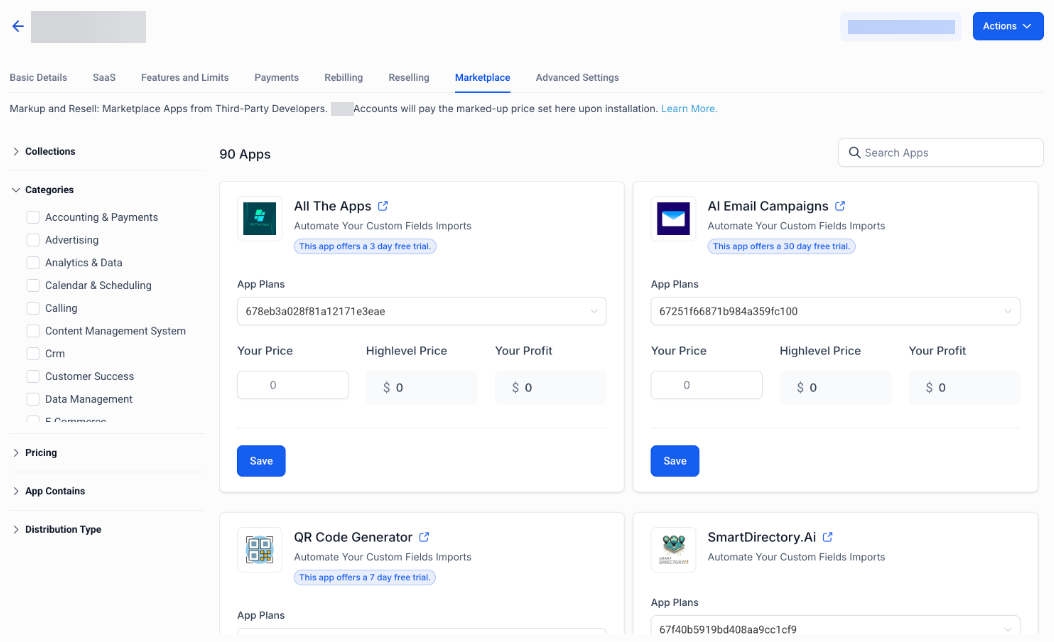Go back using the left arrow icon
Viewport: 1054px width, 642px height.
18,26
